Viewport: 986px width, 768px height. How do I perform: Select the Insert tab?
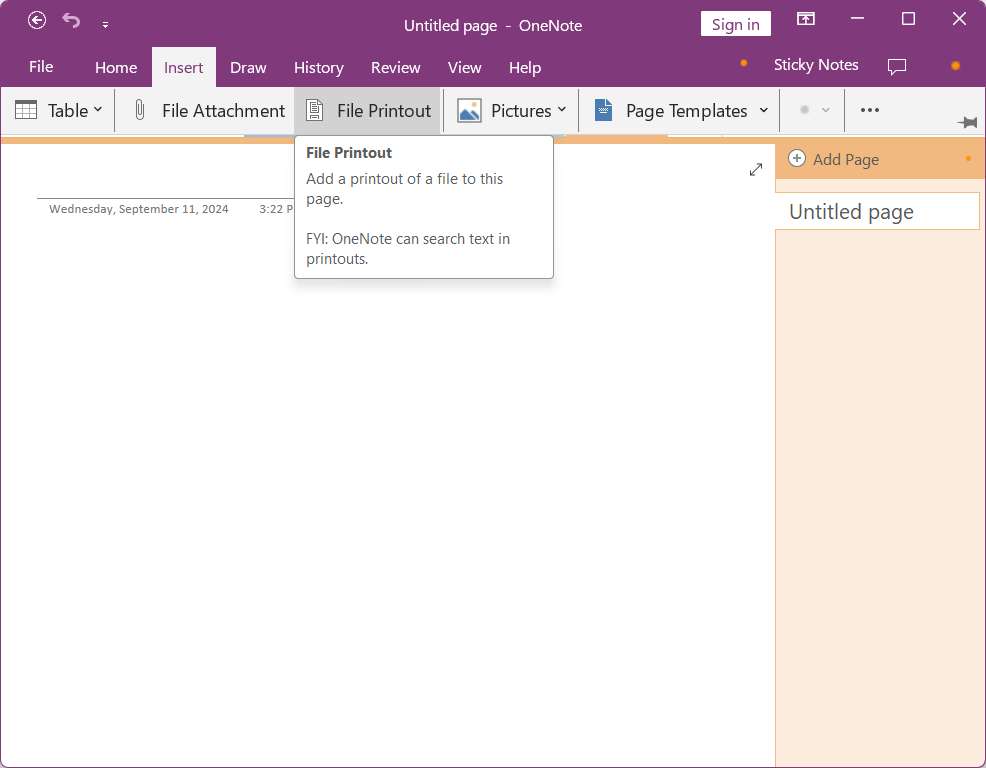(184, 67)
